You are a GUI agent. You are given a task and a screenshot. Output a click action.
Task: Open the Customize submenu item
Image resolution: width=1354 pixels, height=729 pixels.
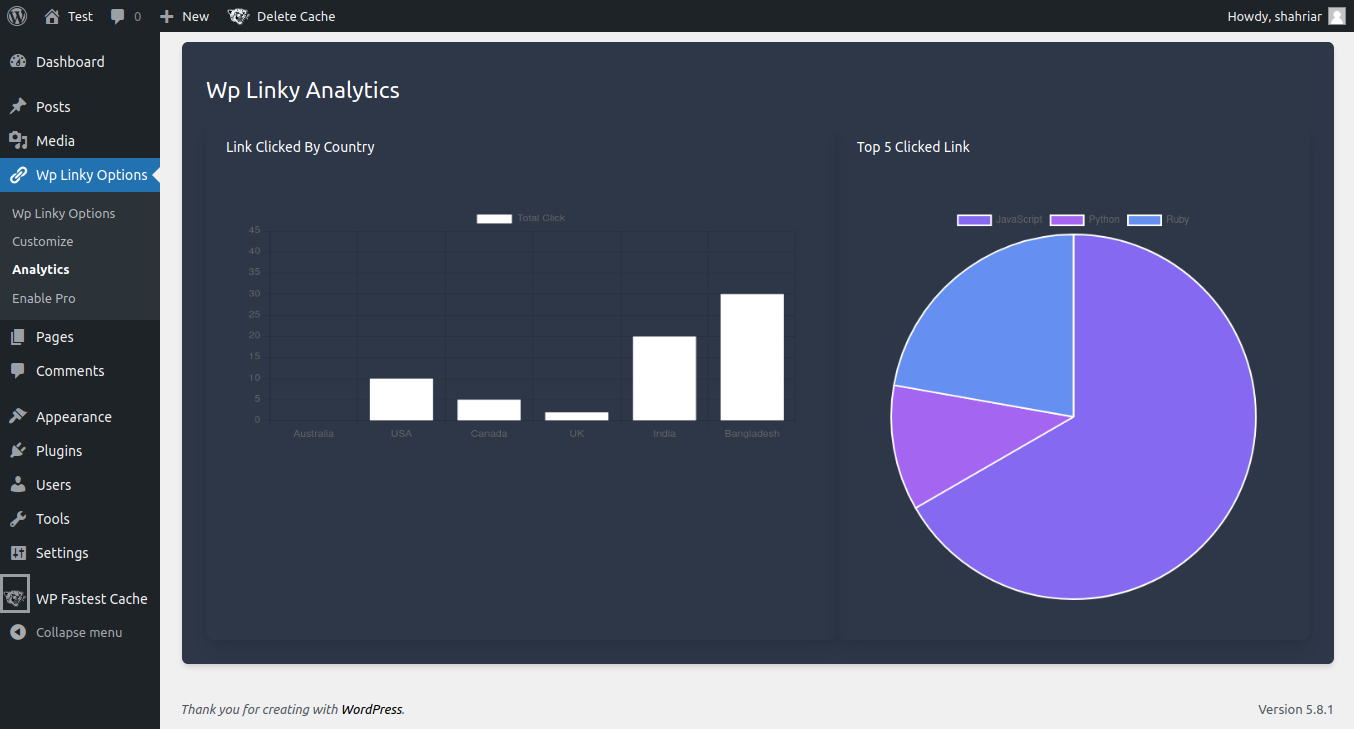42,241
